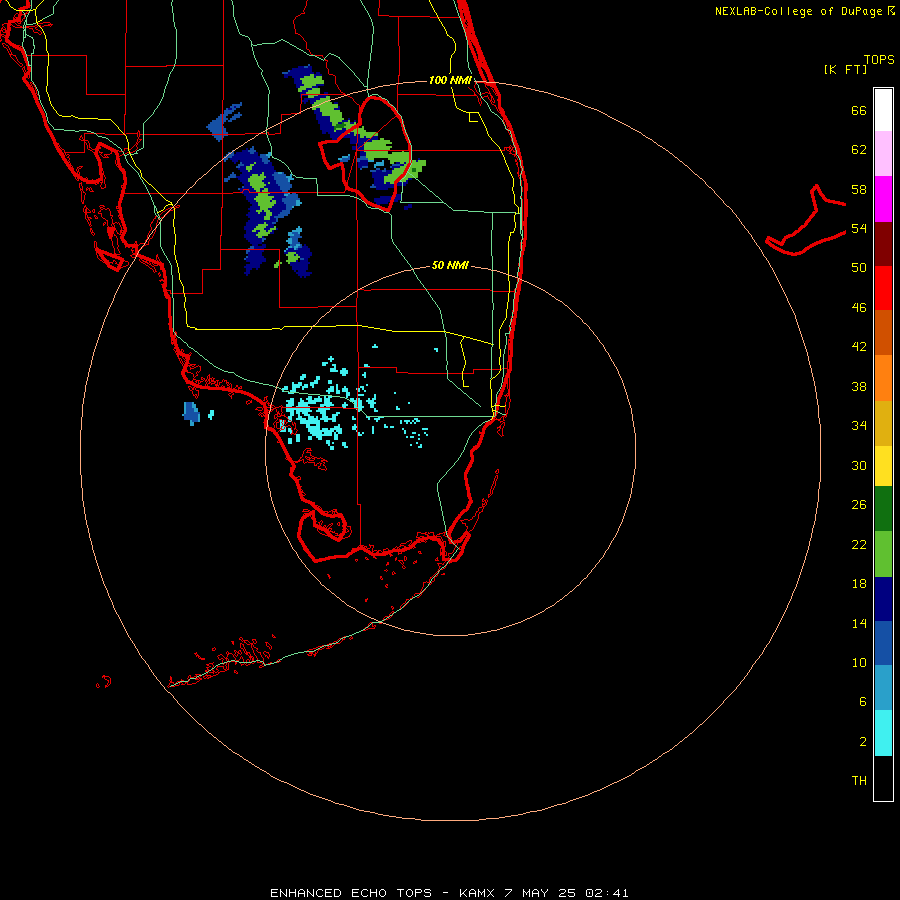The image size is (900, 900).
Task: Select the magenta 58 kft swatch
Action: (x=883, y=199)
